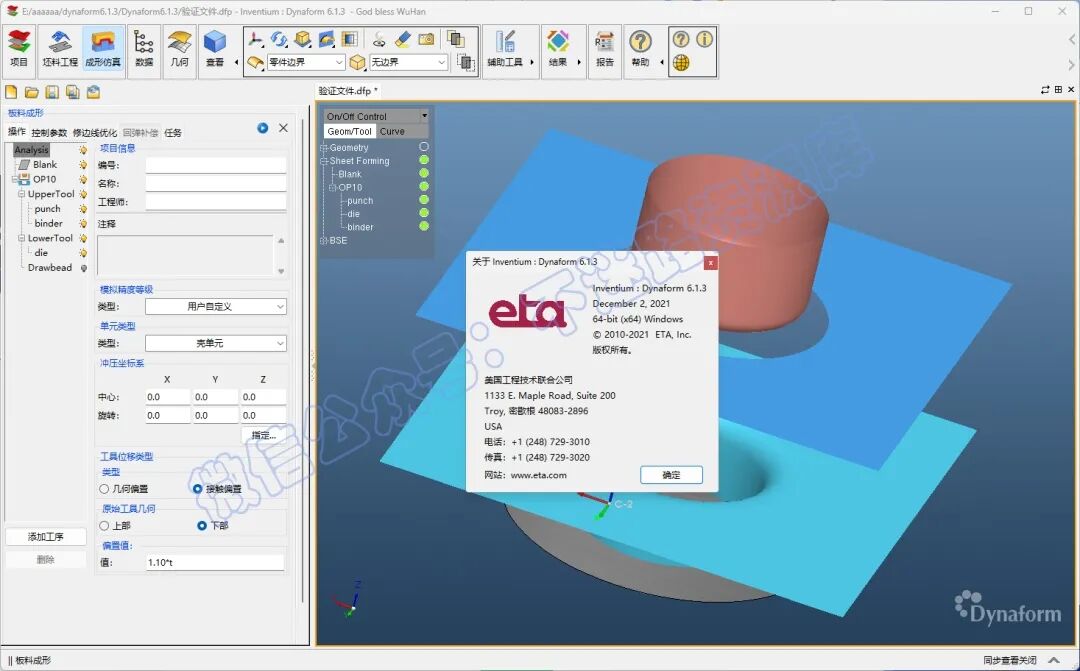Click the info circle icon in toolbar
Screen dimensions: 1080x671
point(704,39)
